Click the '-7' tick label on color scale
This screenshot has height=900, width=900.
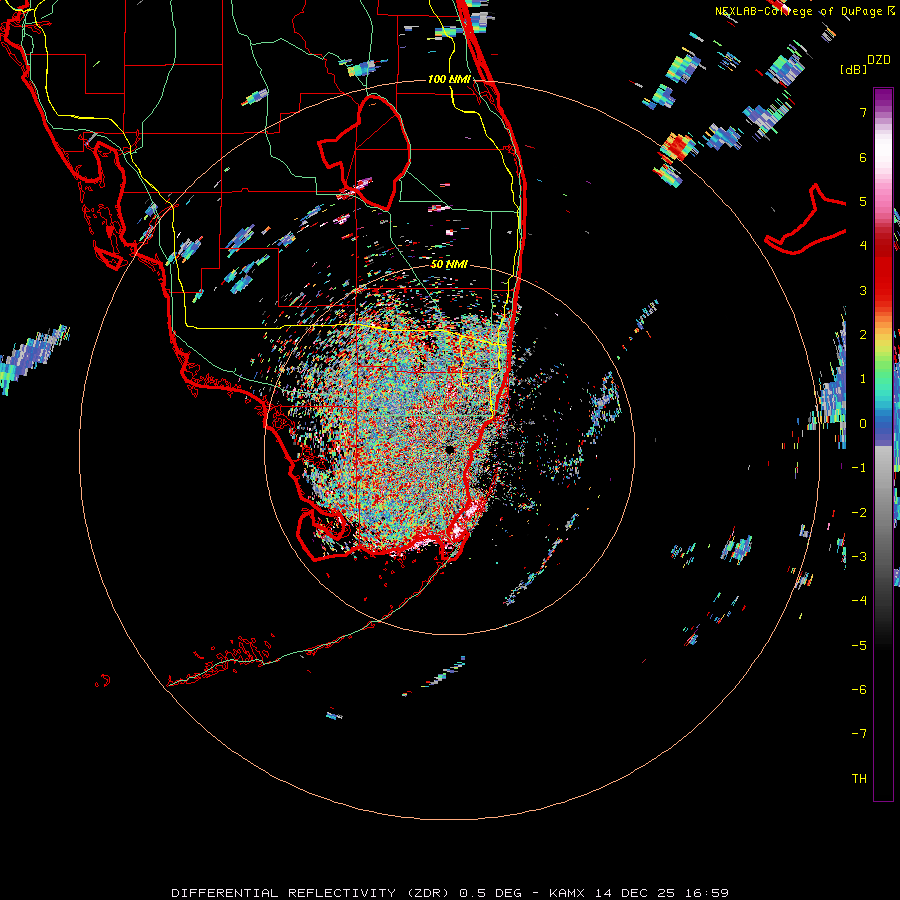point(859,734)
